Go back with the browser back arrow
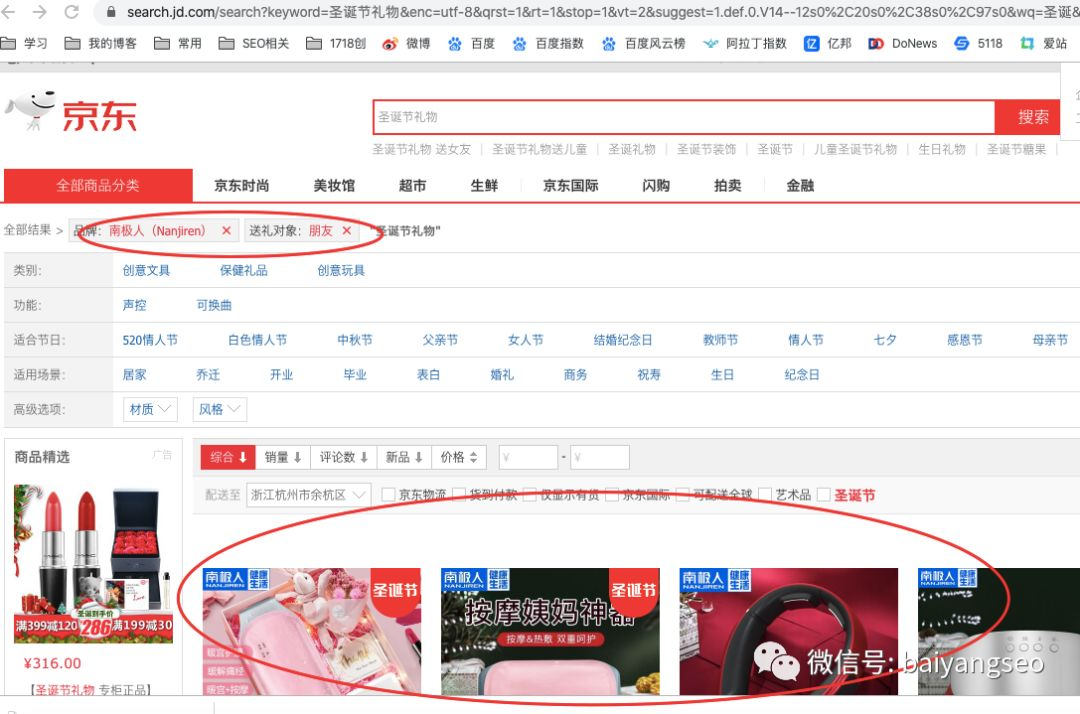The width and height of the screenshot is (1080, 714). pos(9,12)
